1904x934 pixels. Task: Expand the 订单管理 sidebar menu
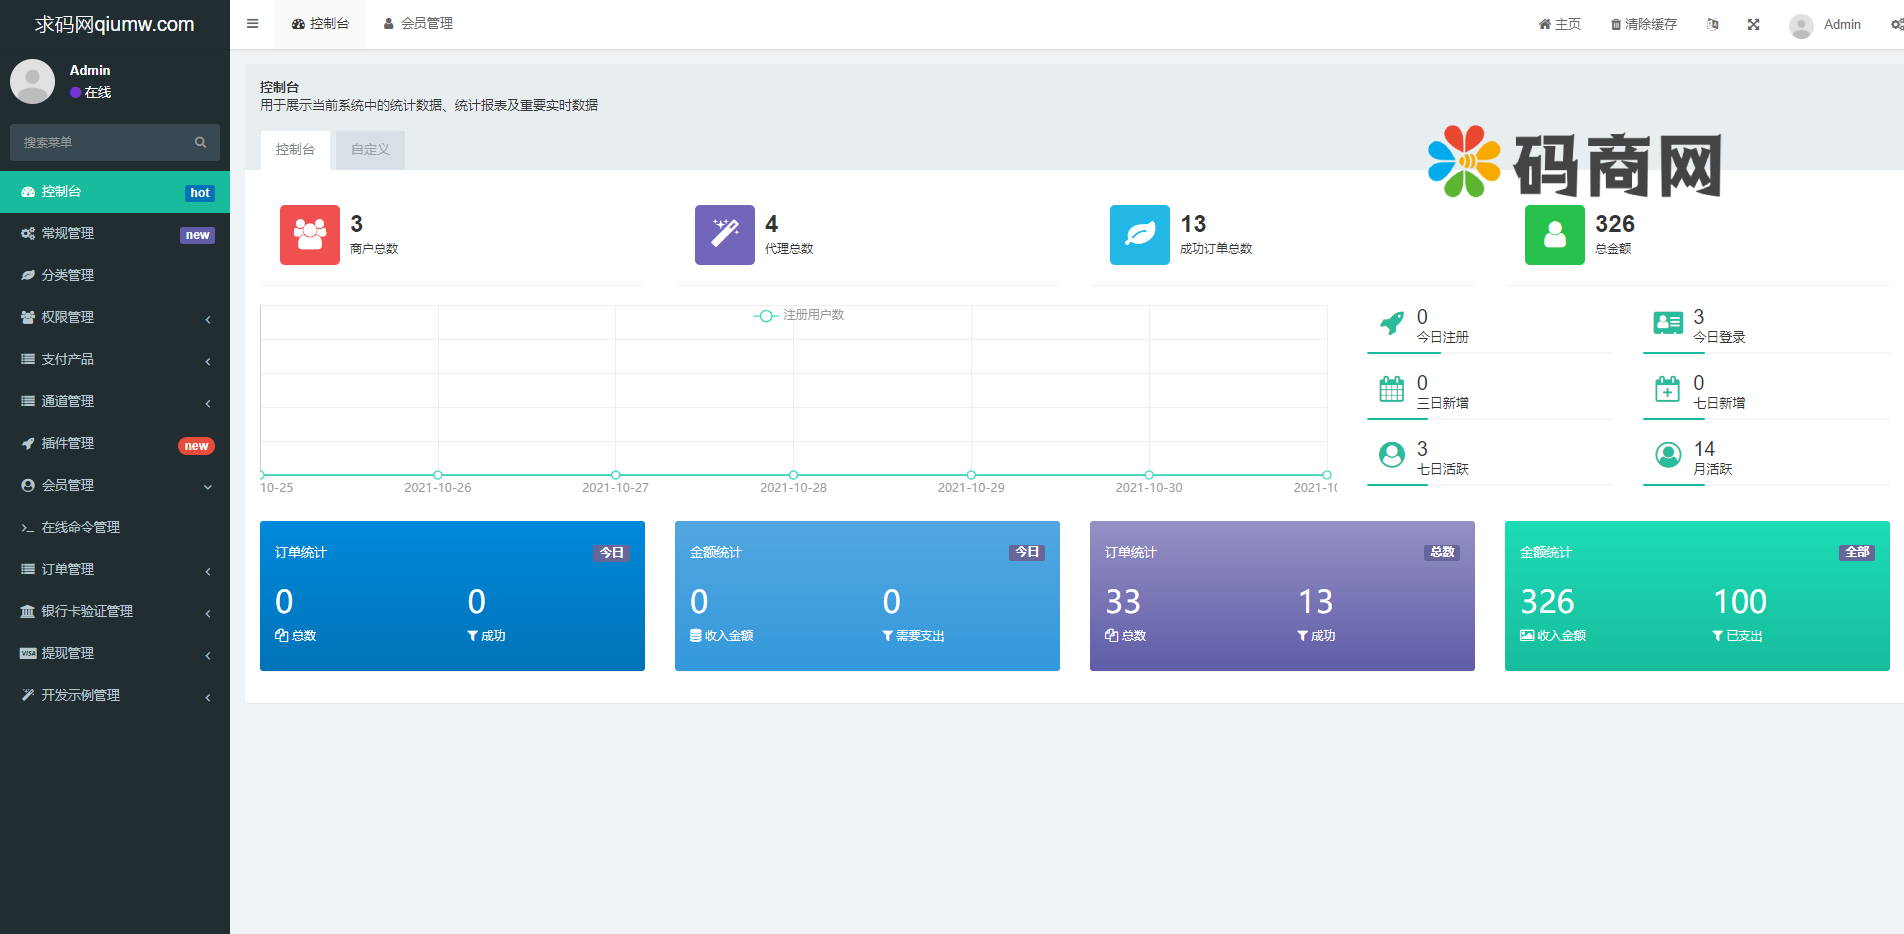tap(115, 570)
